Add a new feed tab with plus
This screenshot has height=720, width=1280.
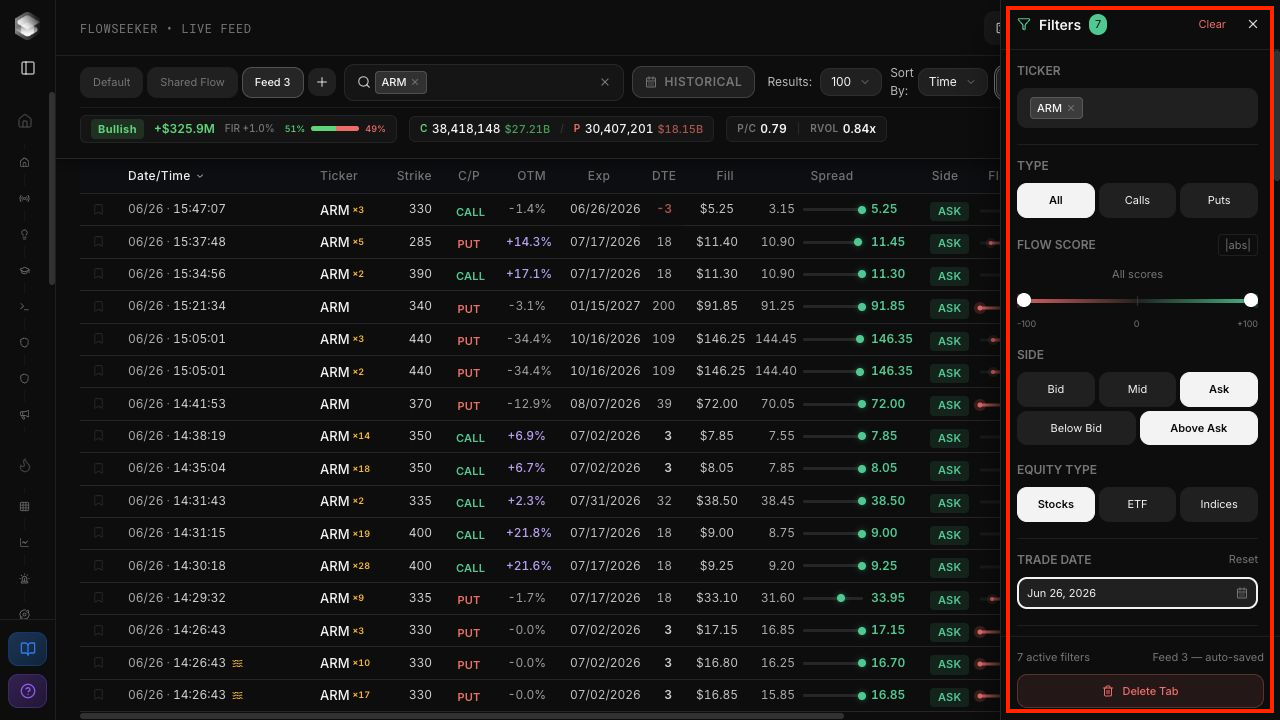322,82
